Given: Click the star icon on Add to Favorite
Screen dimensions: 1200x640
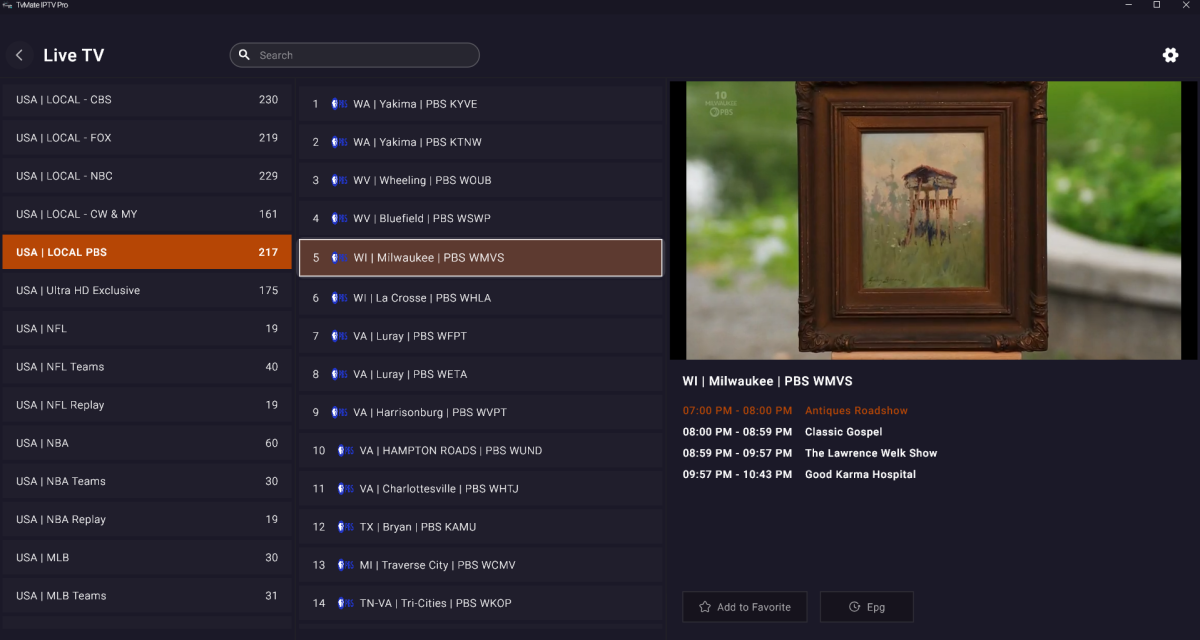Looking at the screenshot, I should point(705,607).
